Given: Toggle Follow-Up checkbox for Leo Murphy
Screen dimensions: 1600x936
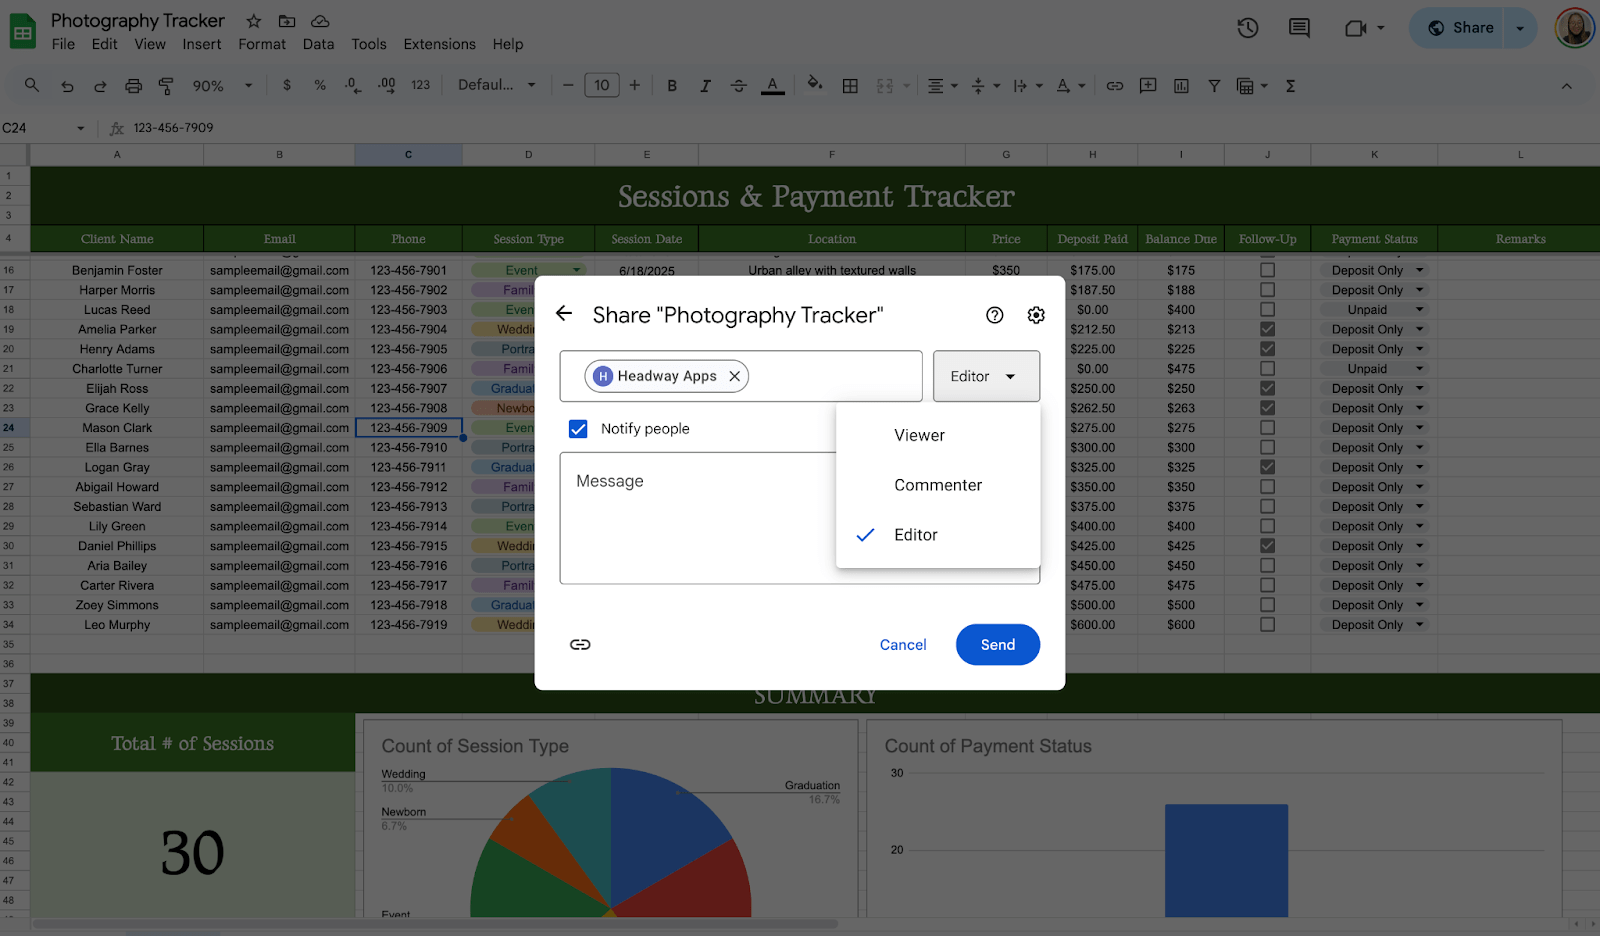Looking at the screenshot, I should [1267, 625].
